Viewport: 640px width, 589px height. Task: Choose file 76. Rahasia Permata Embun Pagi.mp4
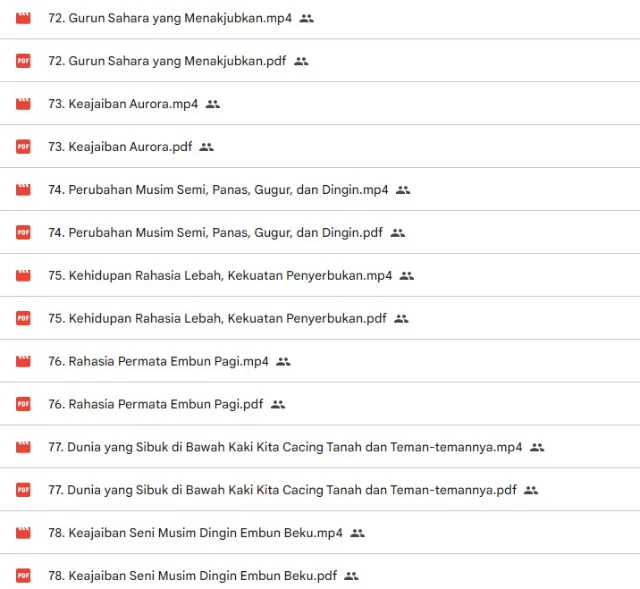[158, 362]
